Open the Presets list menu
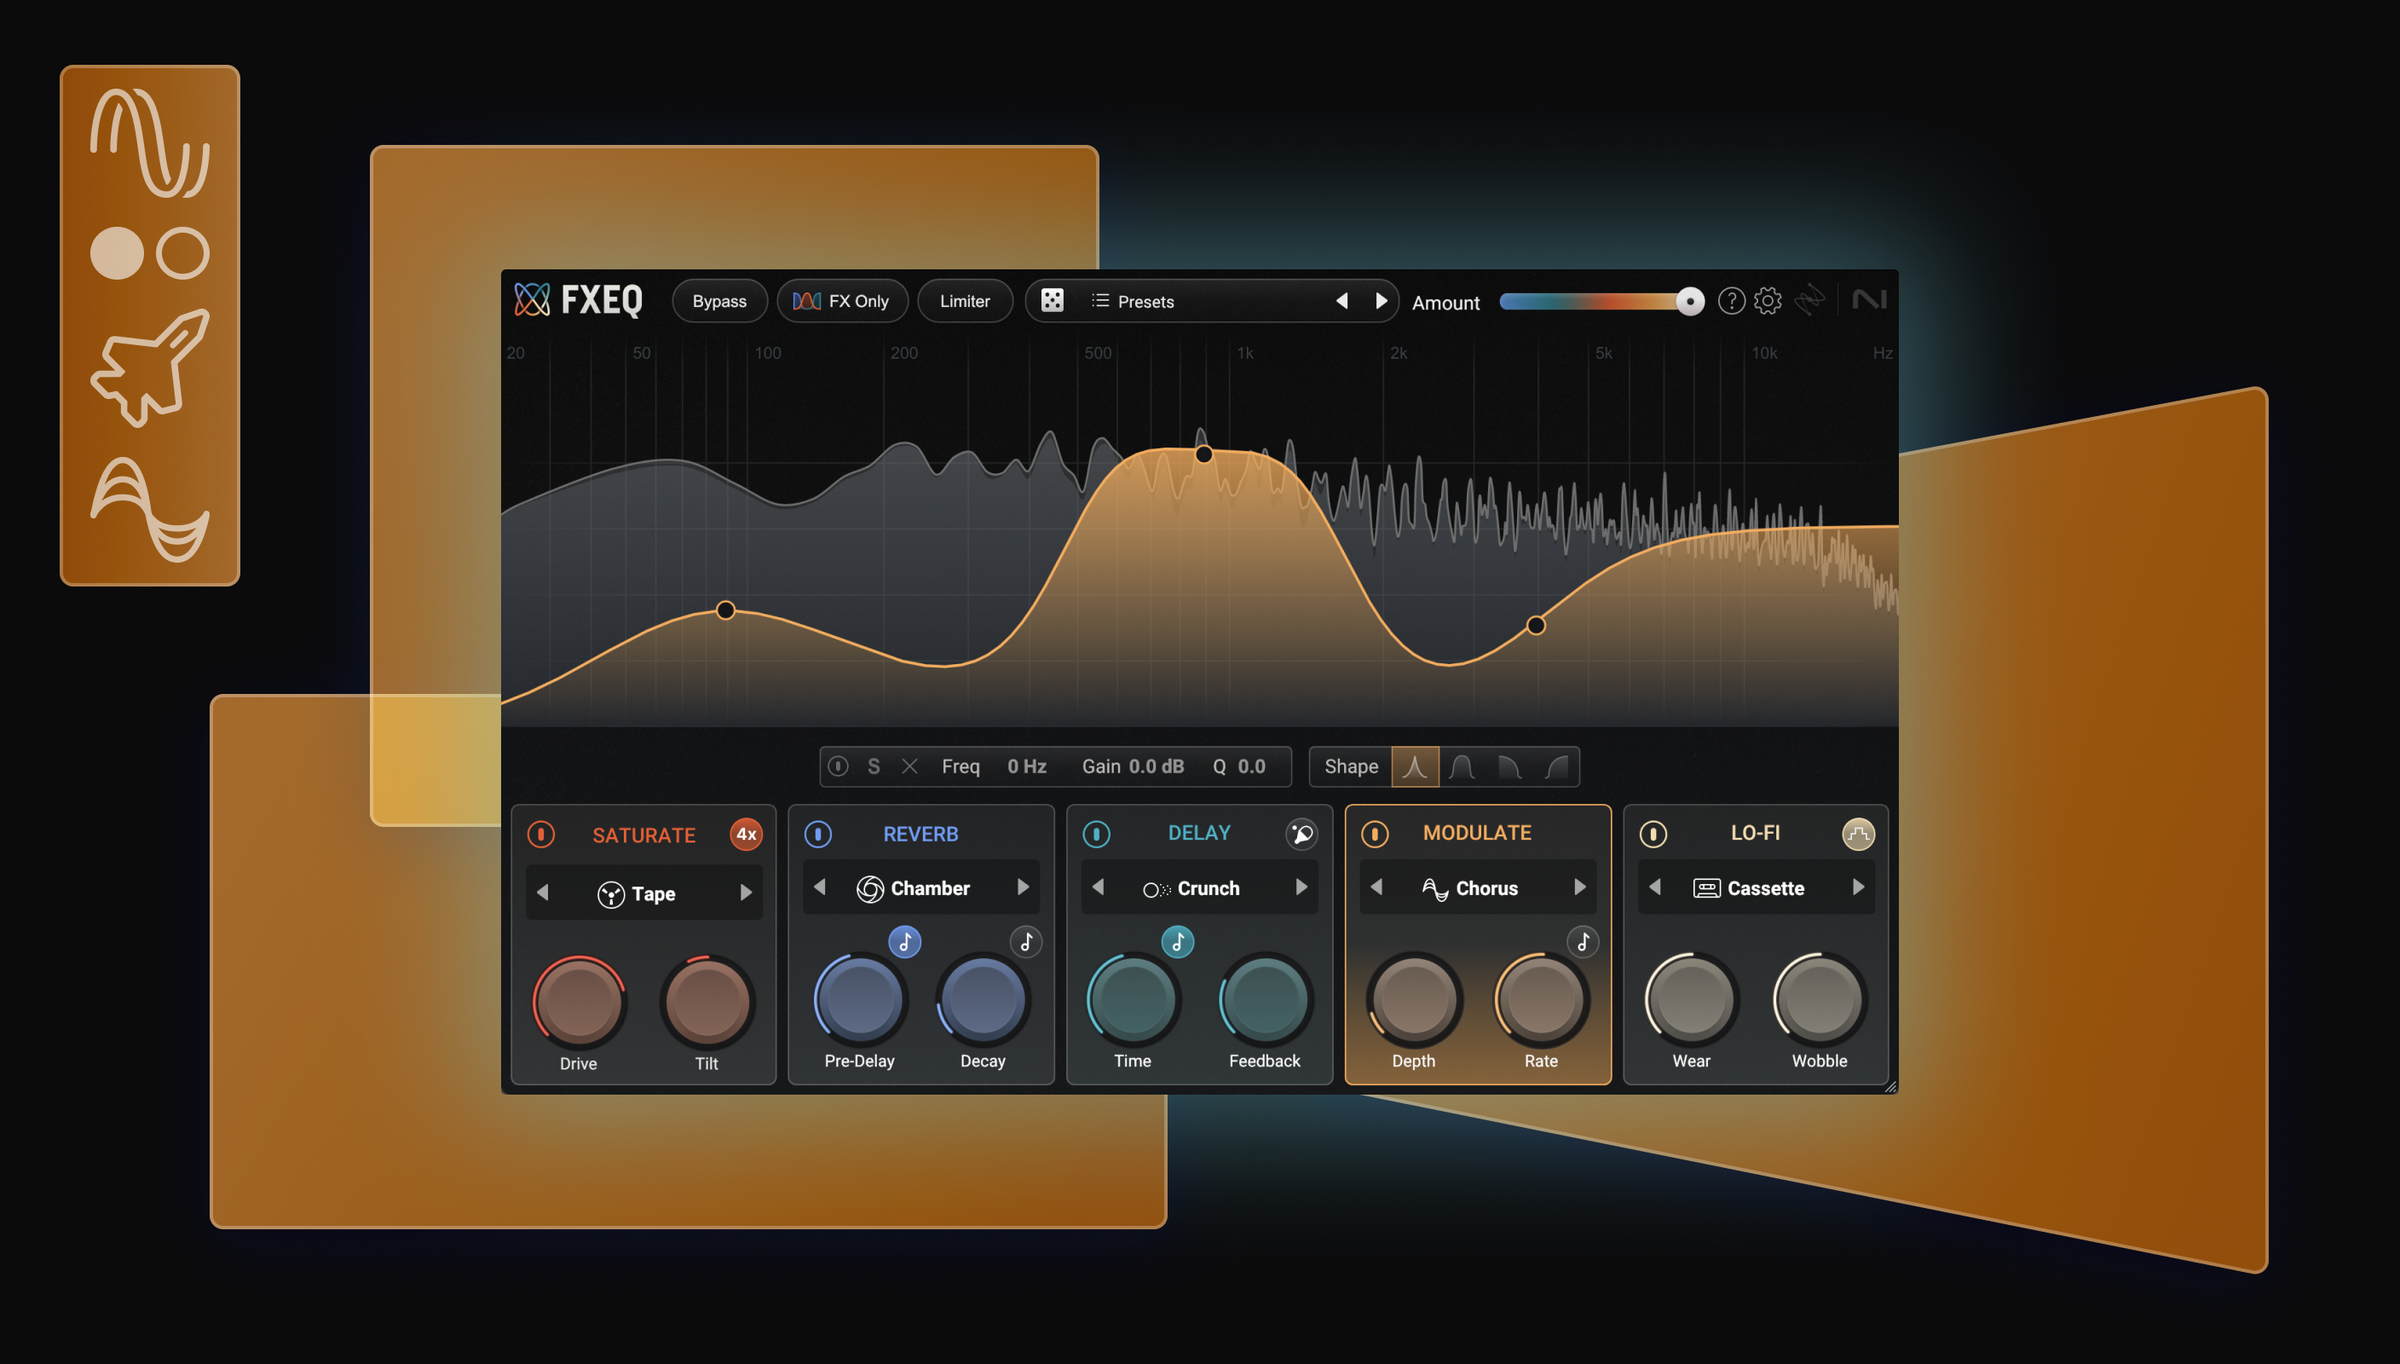2400x1364 pixels. (1132, 301)
